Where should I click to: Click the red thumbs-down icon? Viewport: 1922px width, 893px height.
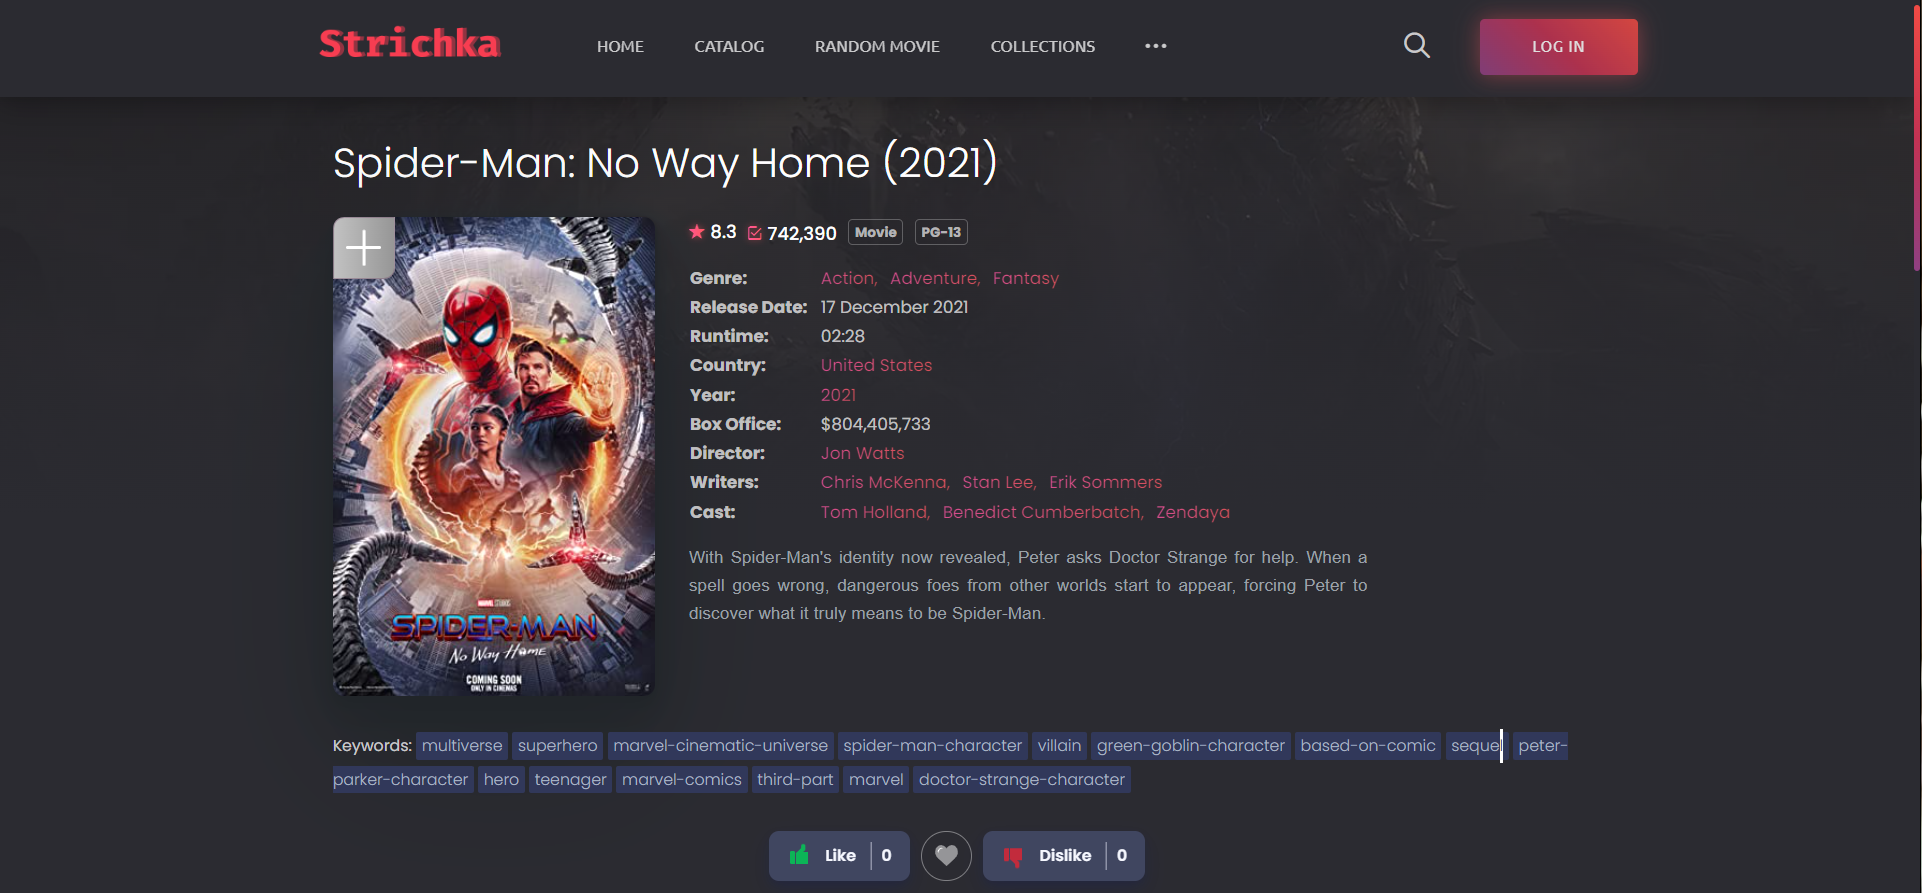(1013, 856)
